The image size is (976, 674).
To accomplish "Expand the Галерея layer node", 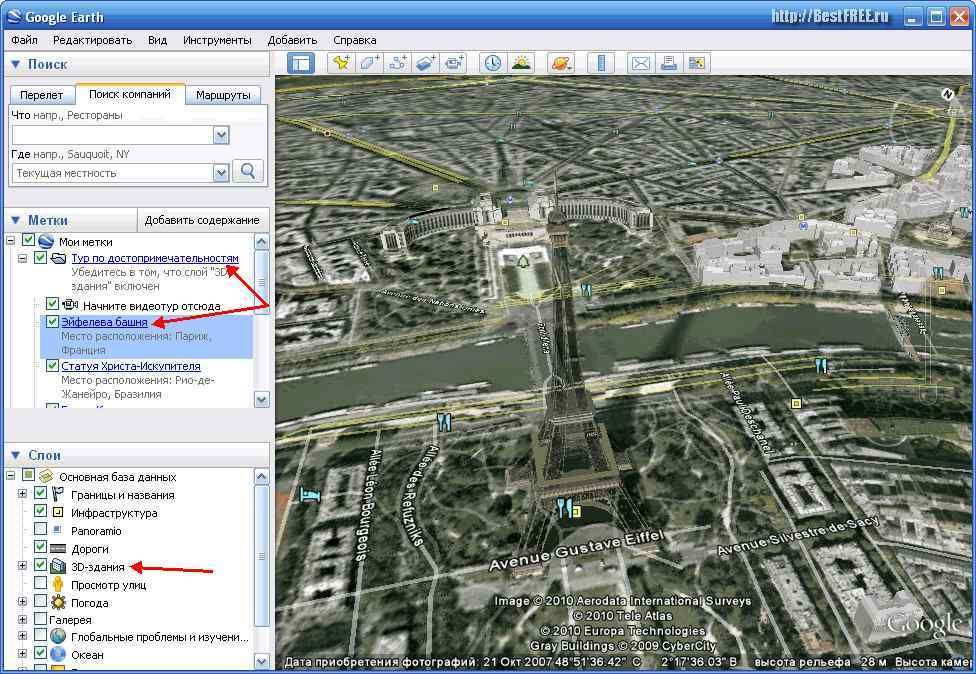I will [22, 620].
